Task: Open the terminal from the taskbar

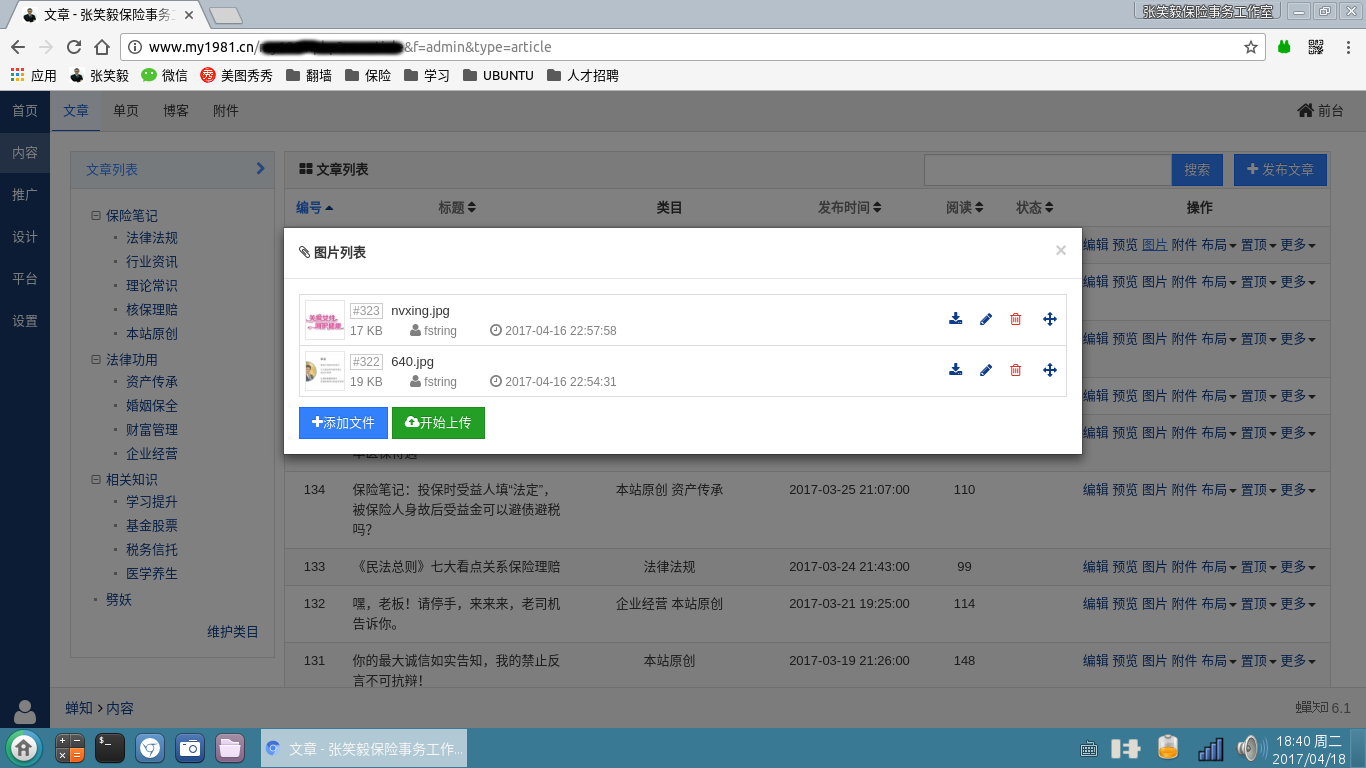Action: 110,747
